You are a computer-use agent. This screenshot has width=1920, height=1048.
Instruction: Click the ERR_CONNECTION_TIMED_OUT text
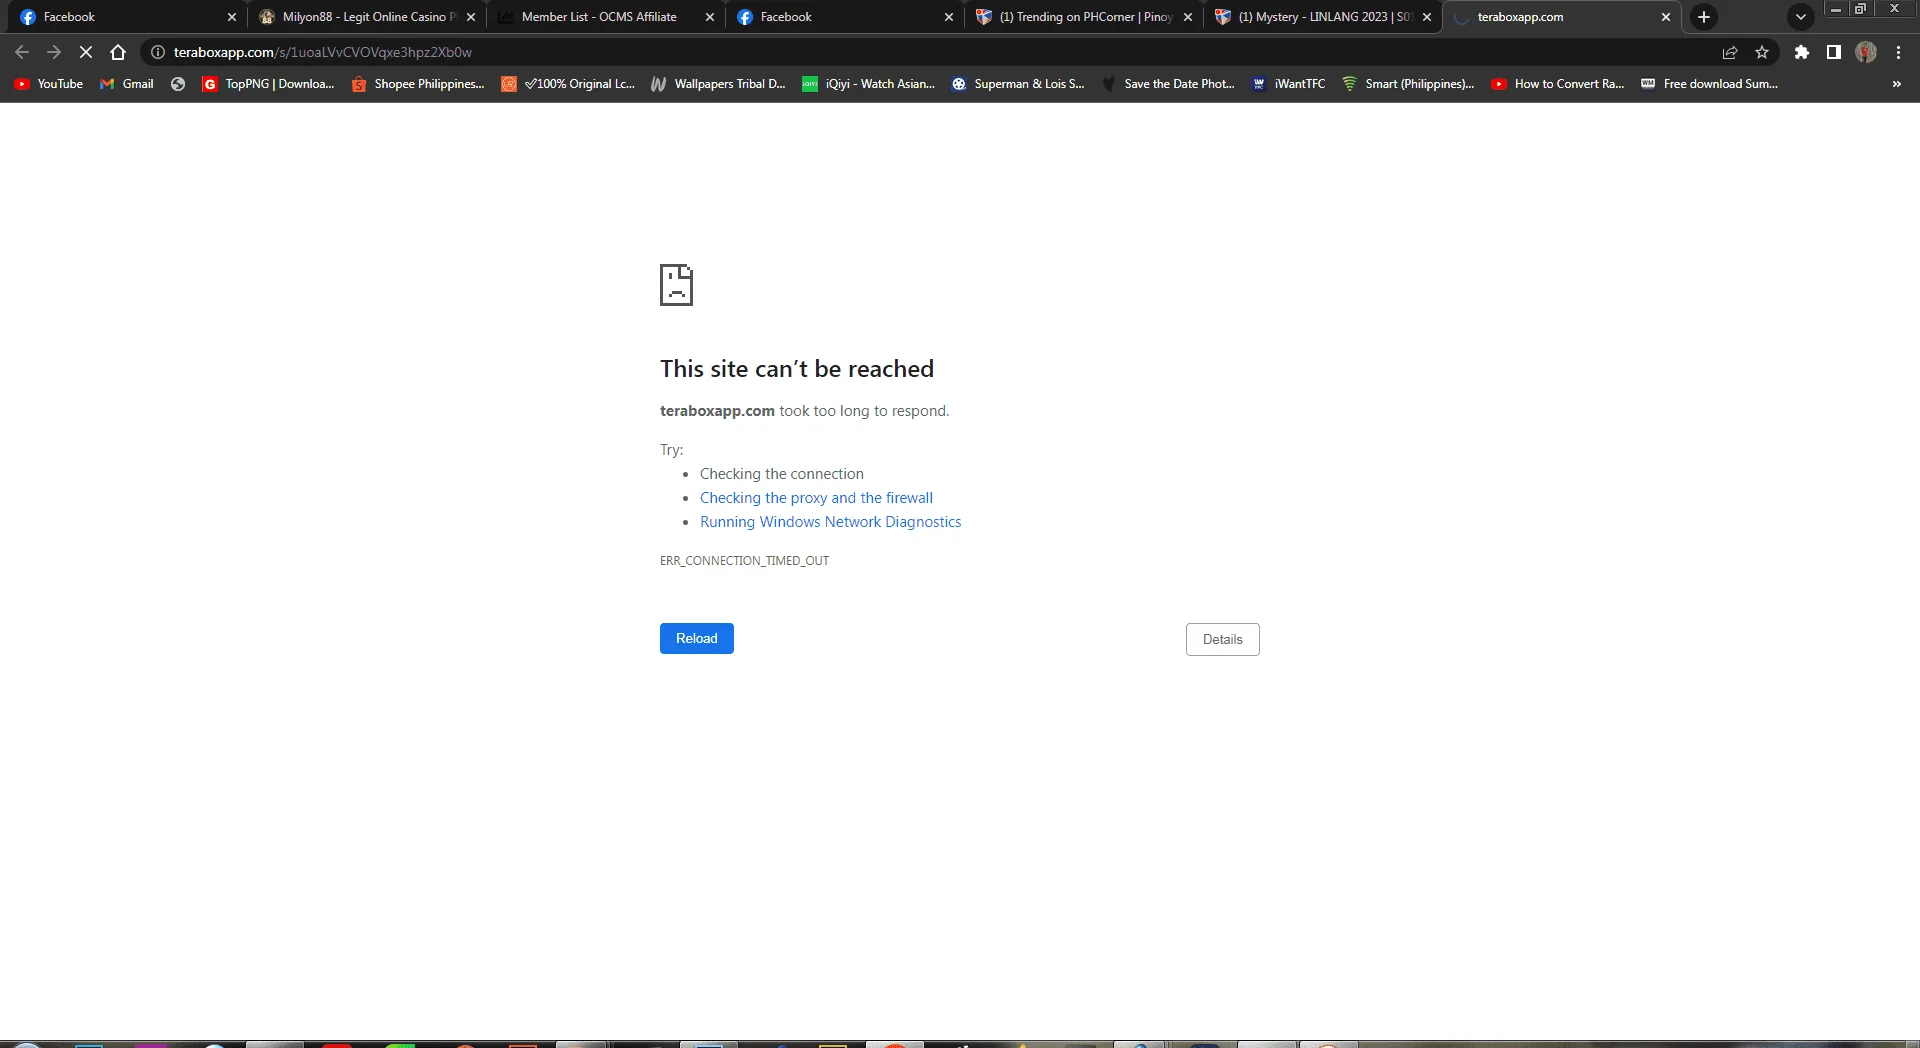[x=744, y=561]
